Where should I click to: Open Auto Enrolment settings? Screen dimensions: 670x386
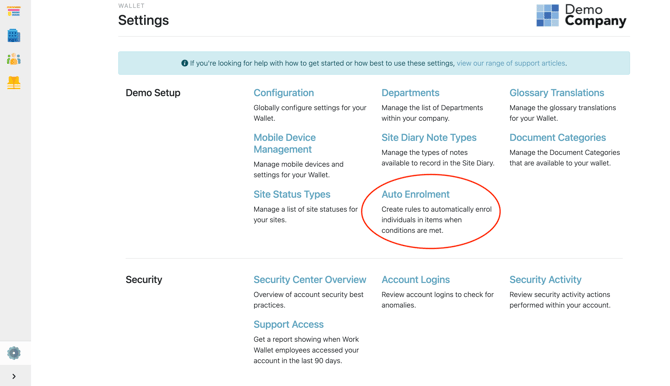(x=415, y=194)
